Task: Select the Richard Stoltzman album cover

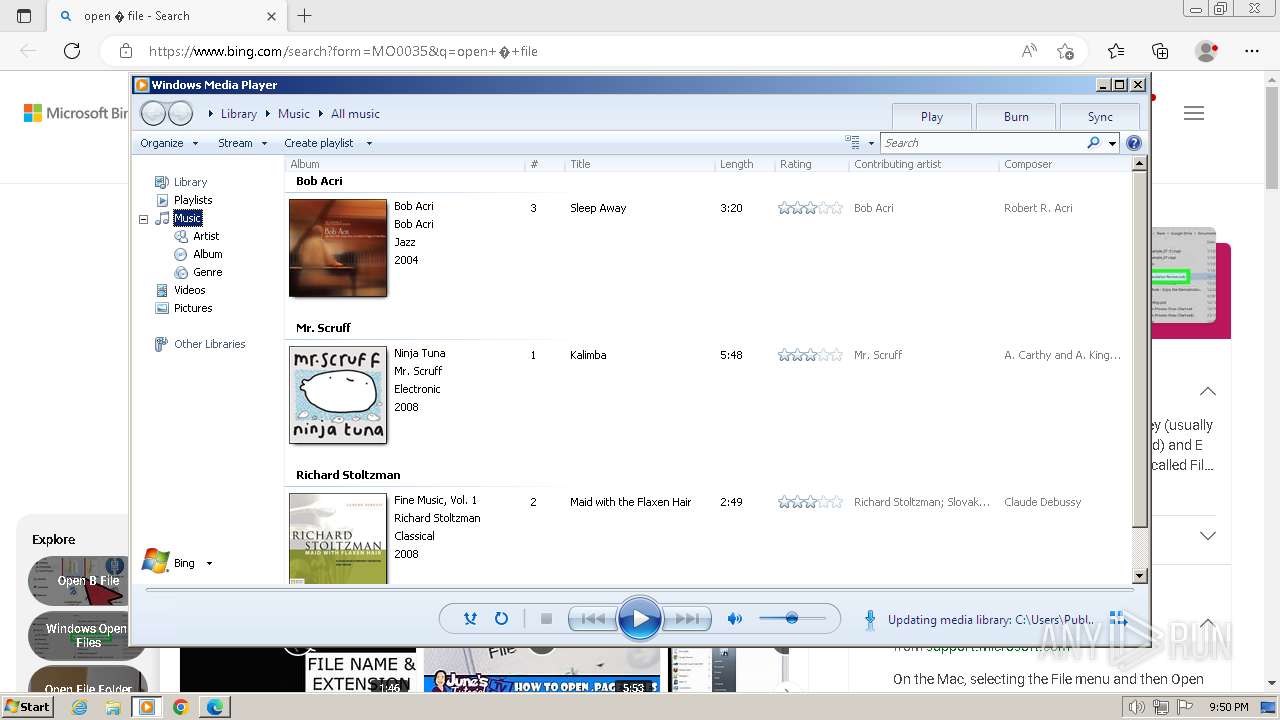Action: click(338, 538)
